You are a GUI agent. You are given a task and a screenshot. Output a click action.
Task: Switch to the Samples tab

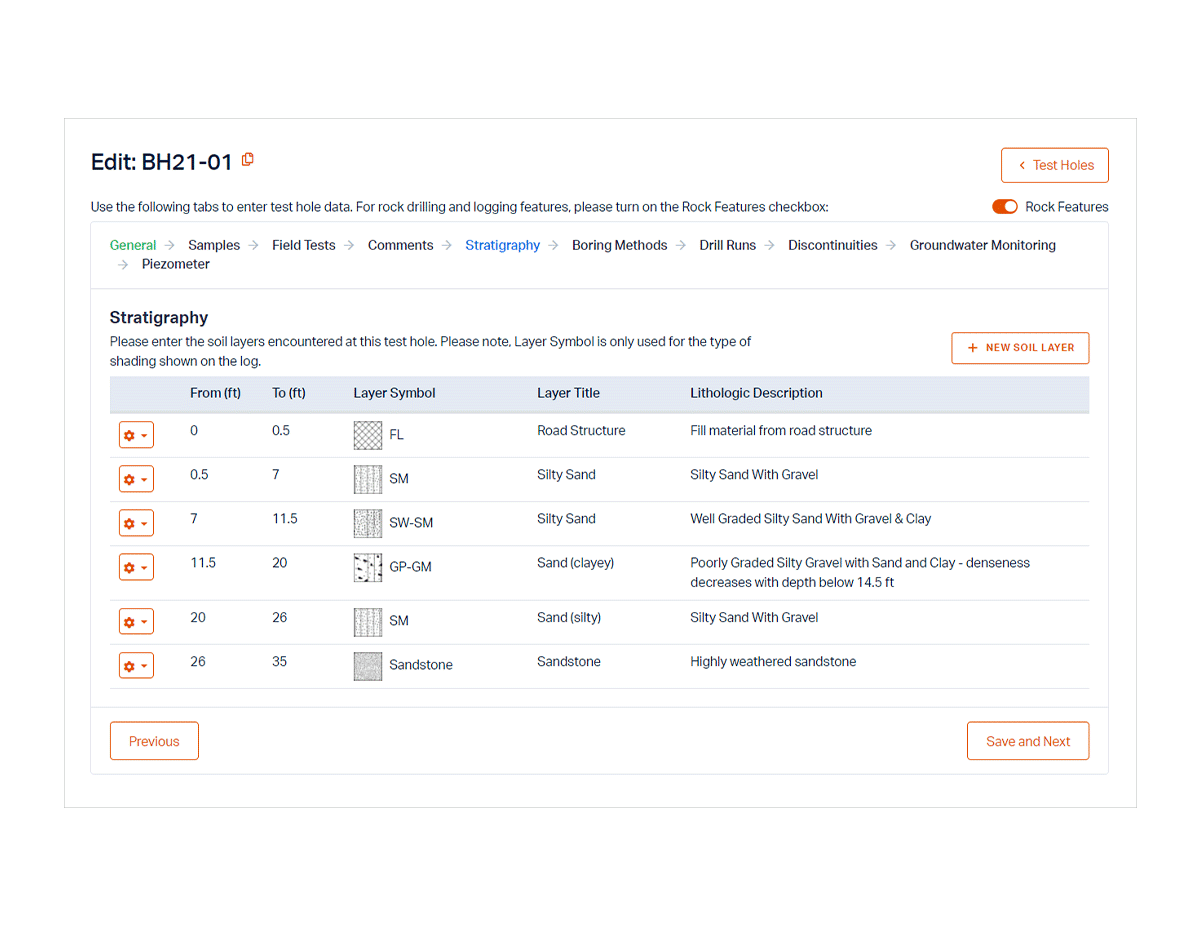[214, 245]
